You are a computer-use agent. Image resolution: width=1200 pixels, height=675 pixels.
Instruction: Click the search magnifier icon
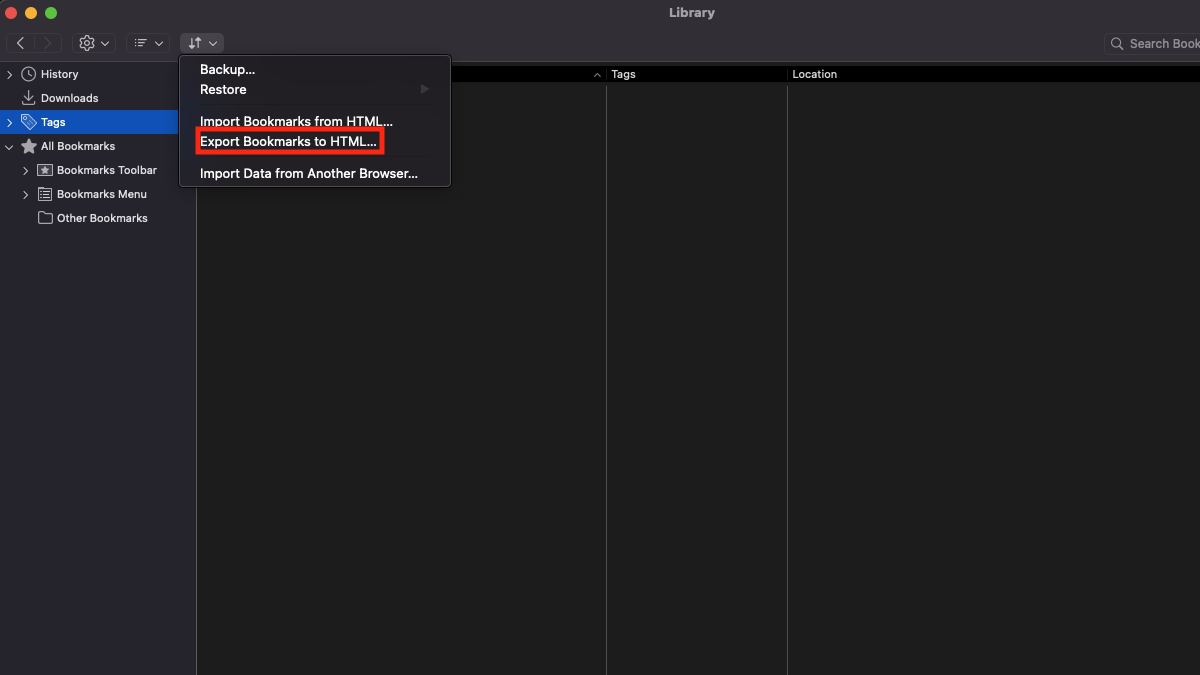pos(1117,44)
